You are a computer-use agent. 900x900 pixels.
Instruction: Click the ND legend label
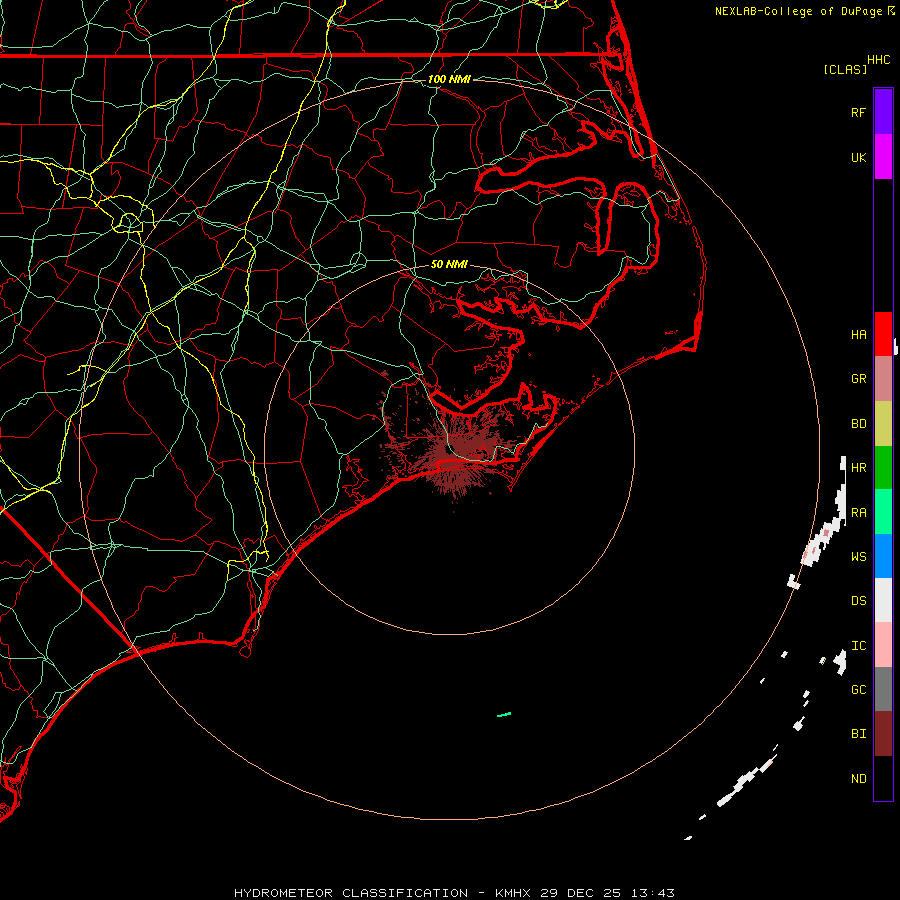(x=858, y=778)
